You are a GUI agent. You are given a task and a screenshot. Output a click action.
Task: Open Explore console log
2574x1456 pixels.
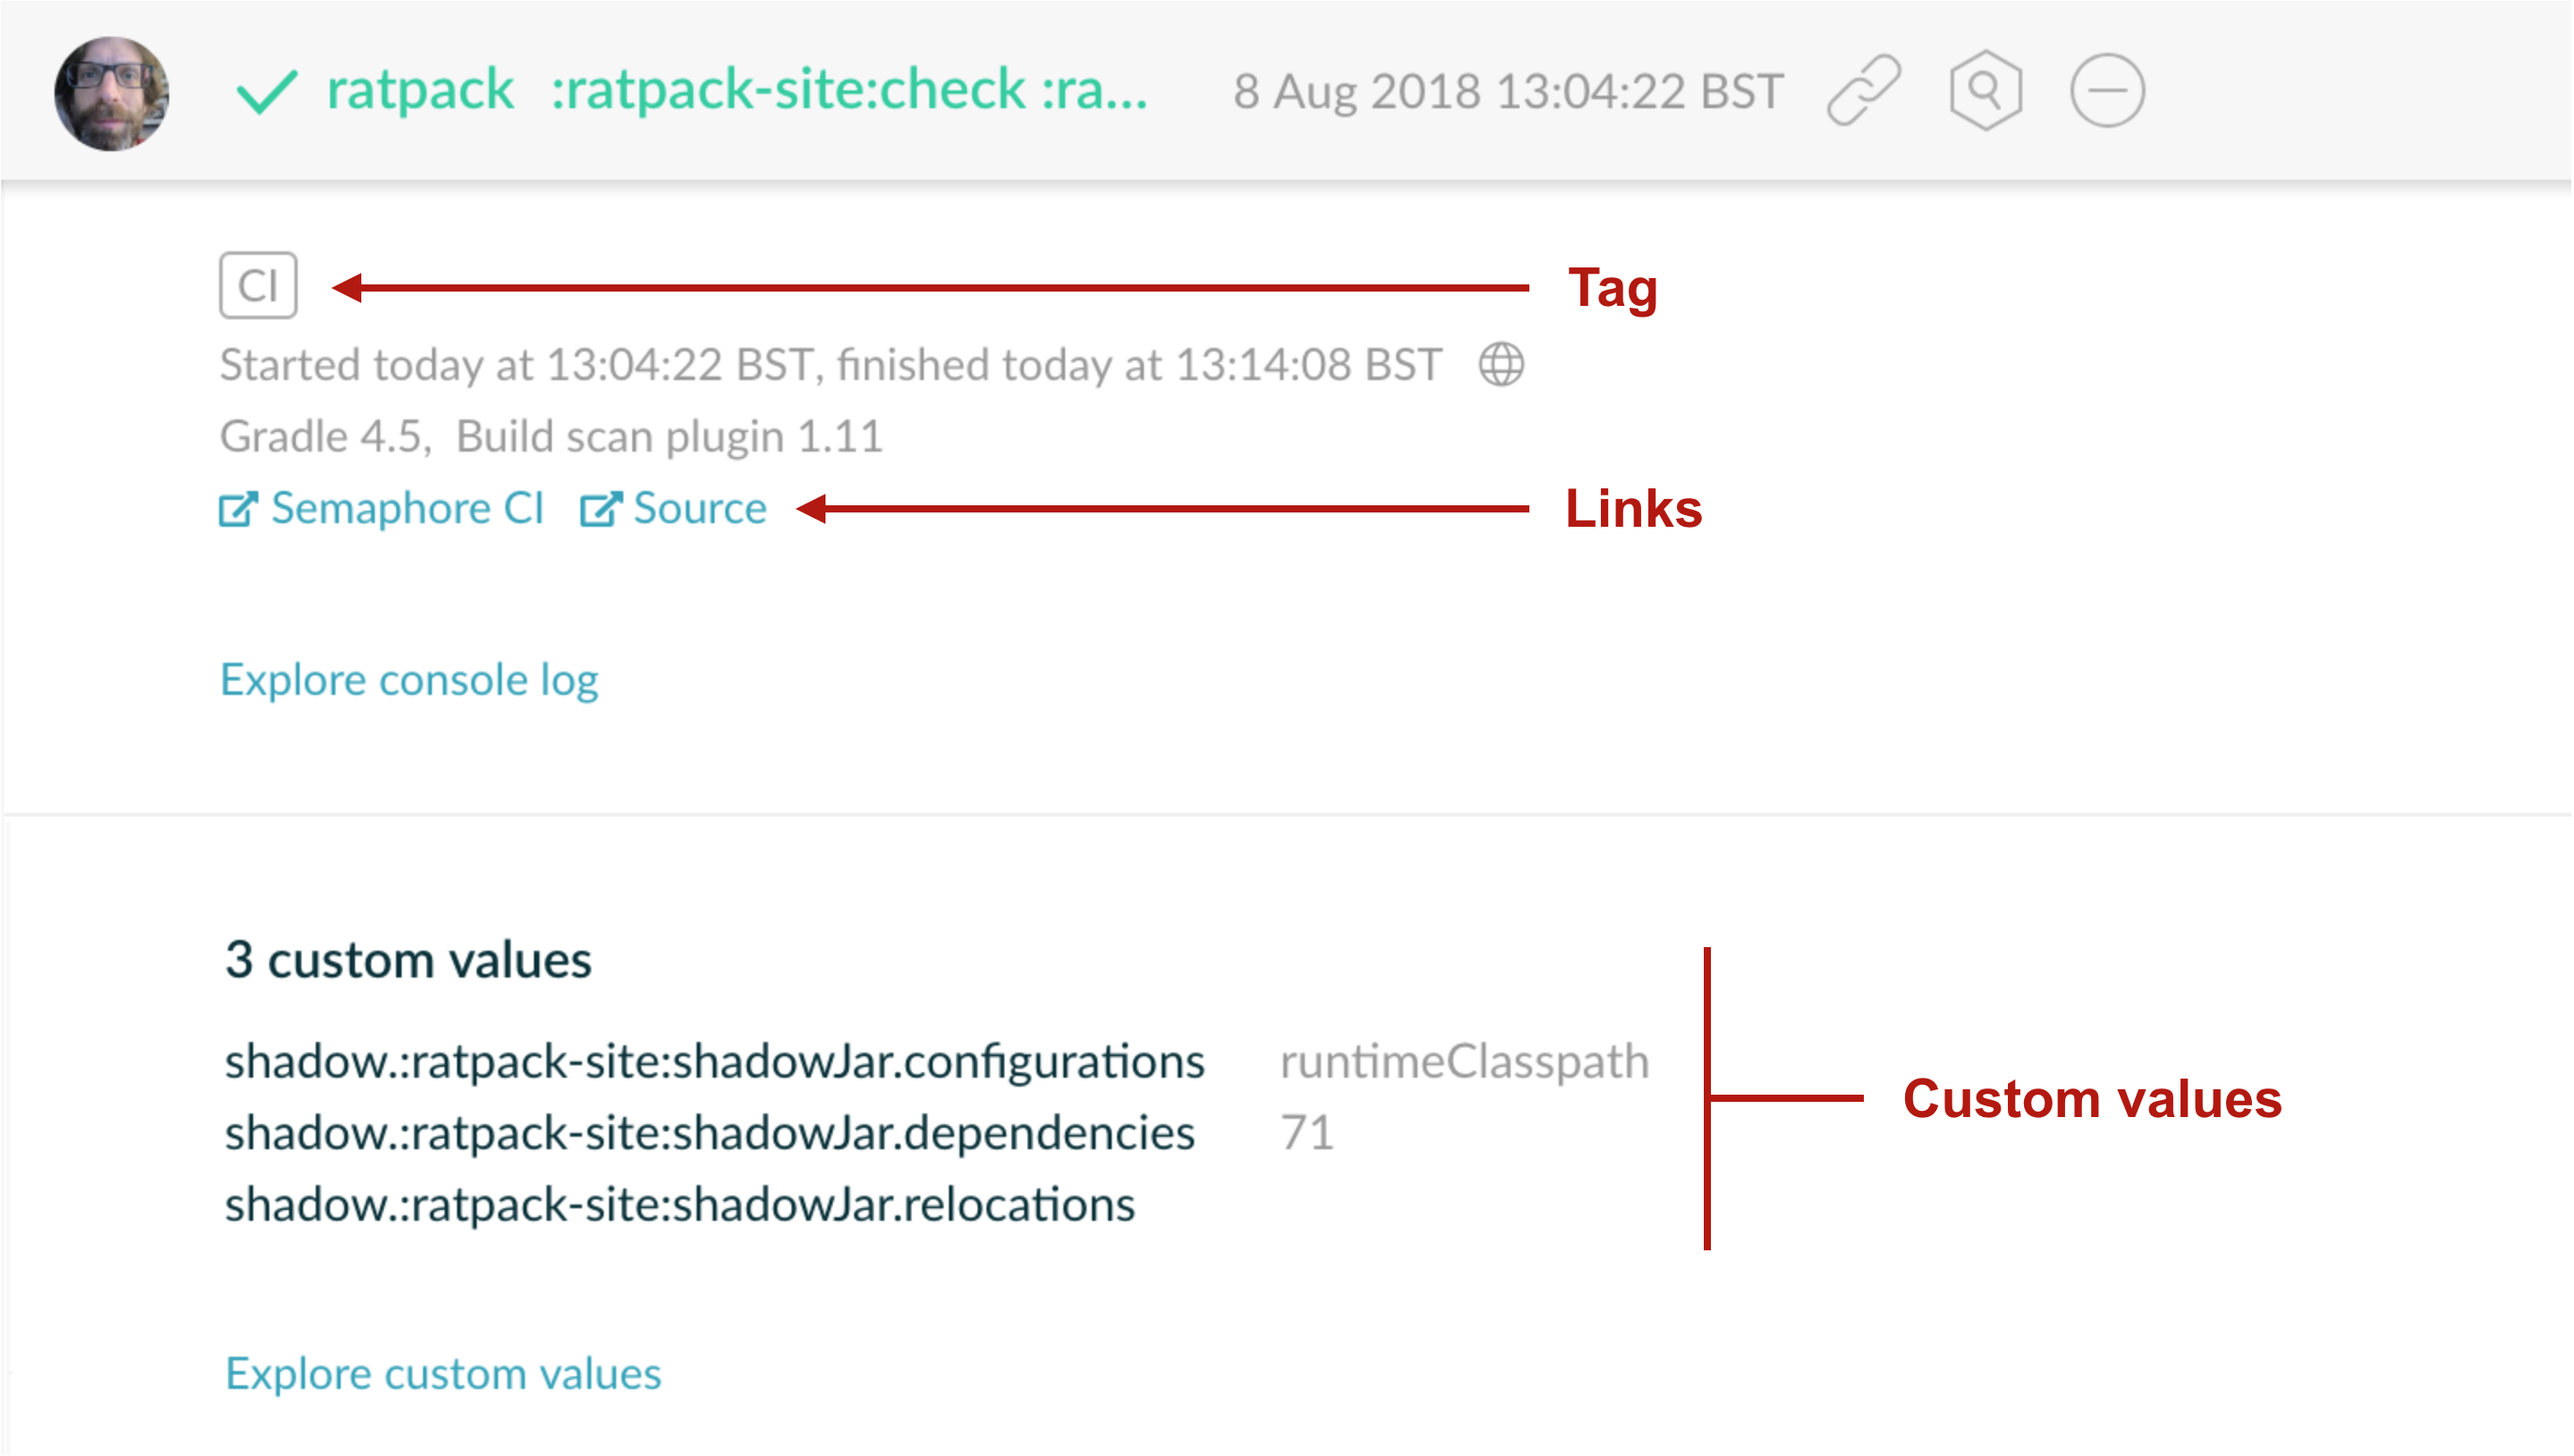[409, 680]
